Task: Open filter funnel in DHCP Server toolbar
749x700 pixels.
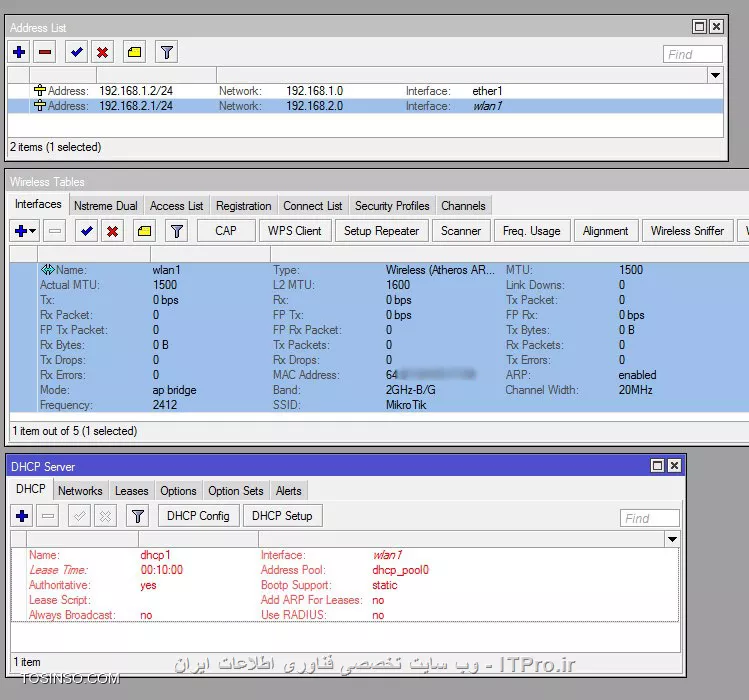Action: click(x=138, y=516)
